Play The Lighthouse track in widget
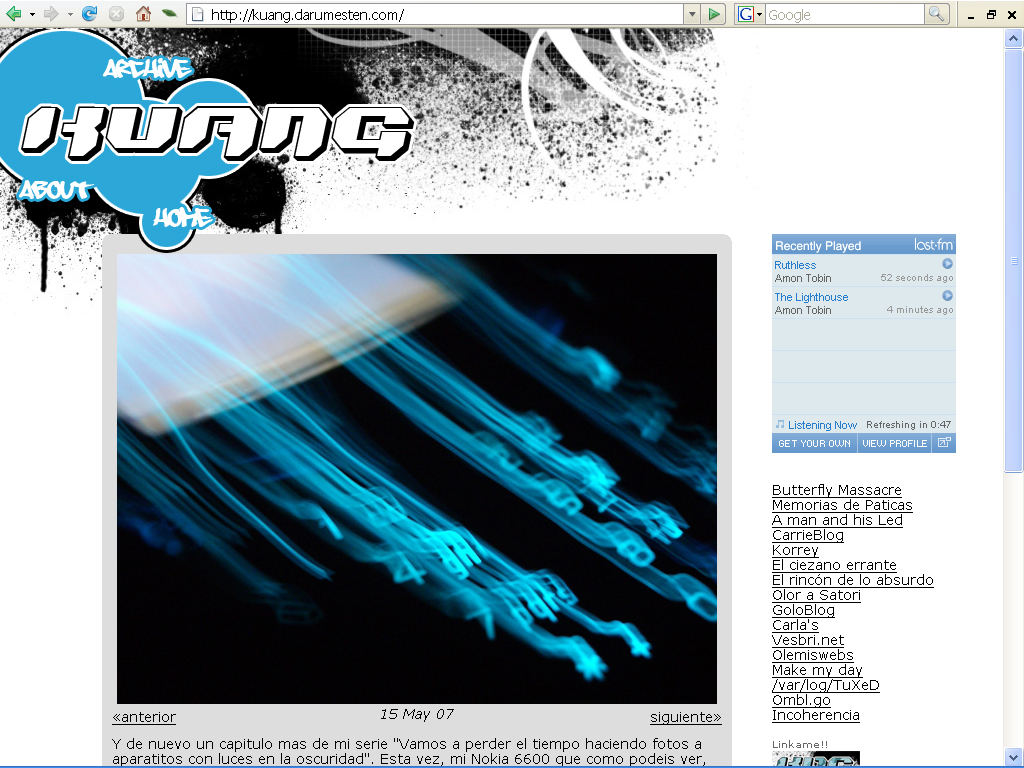1024x768 pixels. [947, 296]
